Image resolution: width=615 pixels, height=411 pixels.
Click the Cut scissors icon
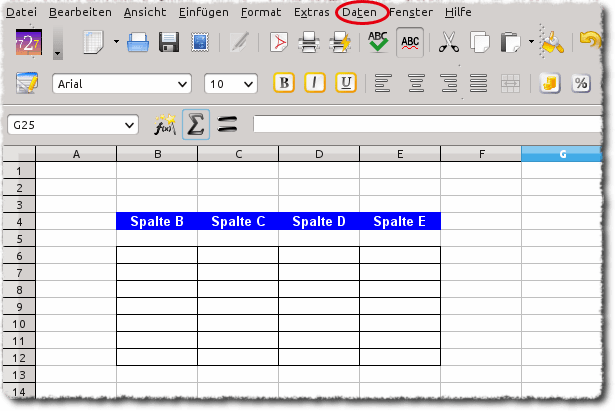(x=449, y=42)
